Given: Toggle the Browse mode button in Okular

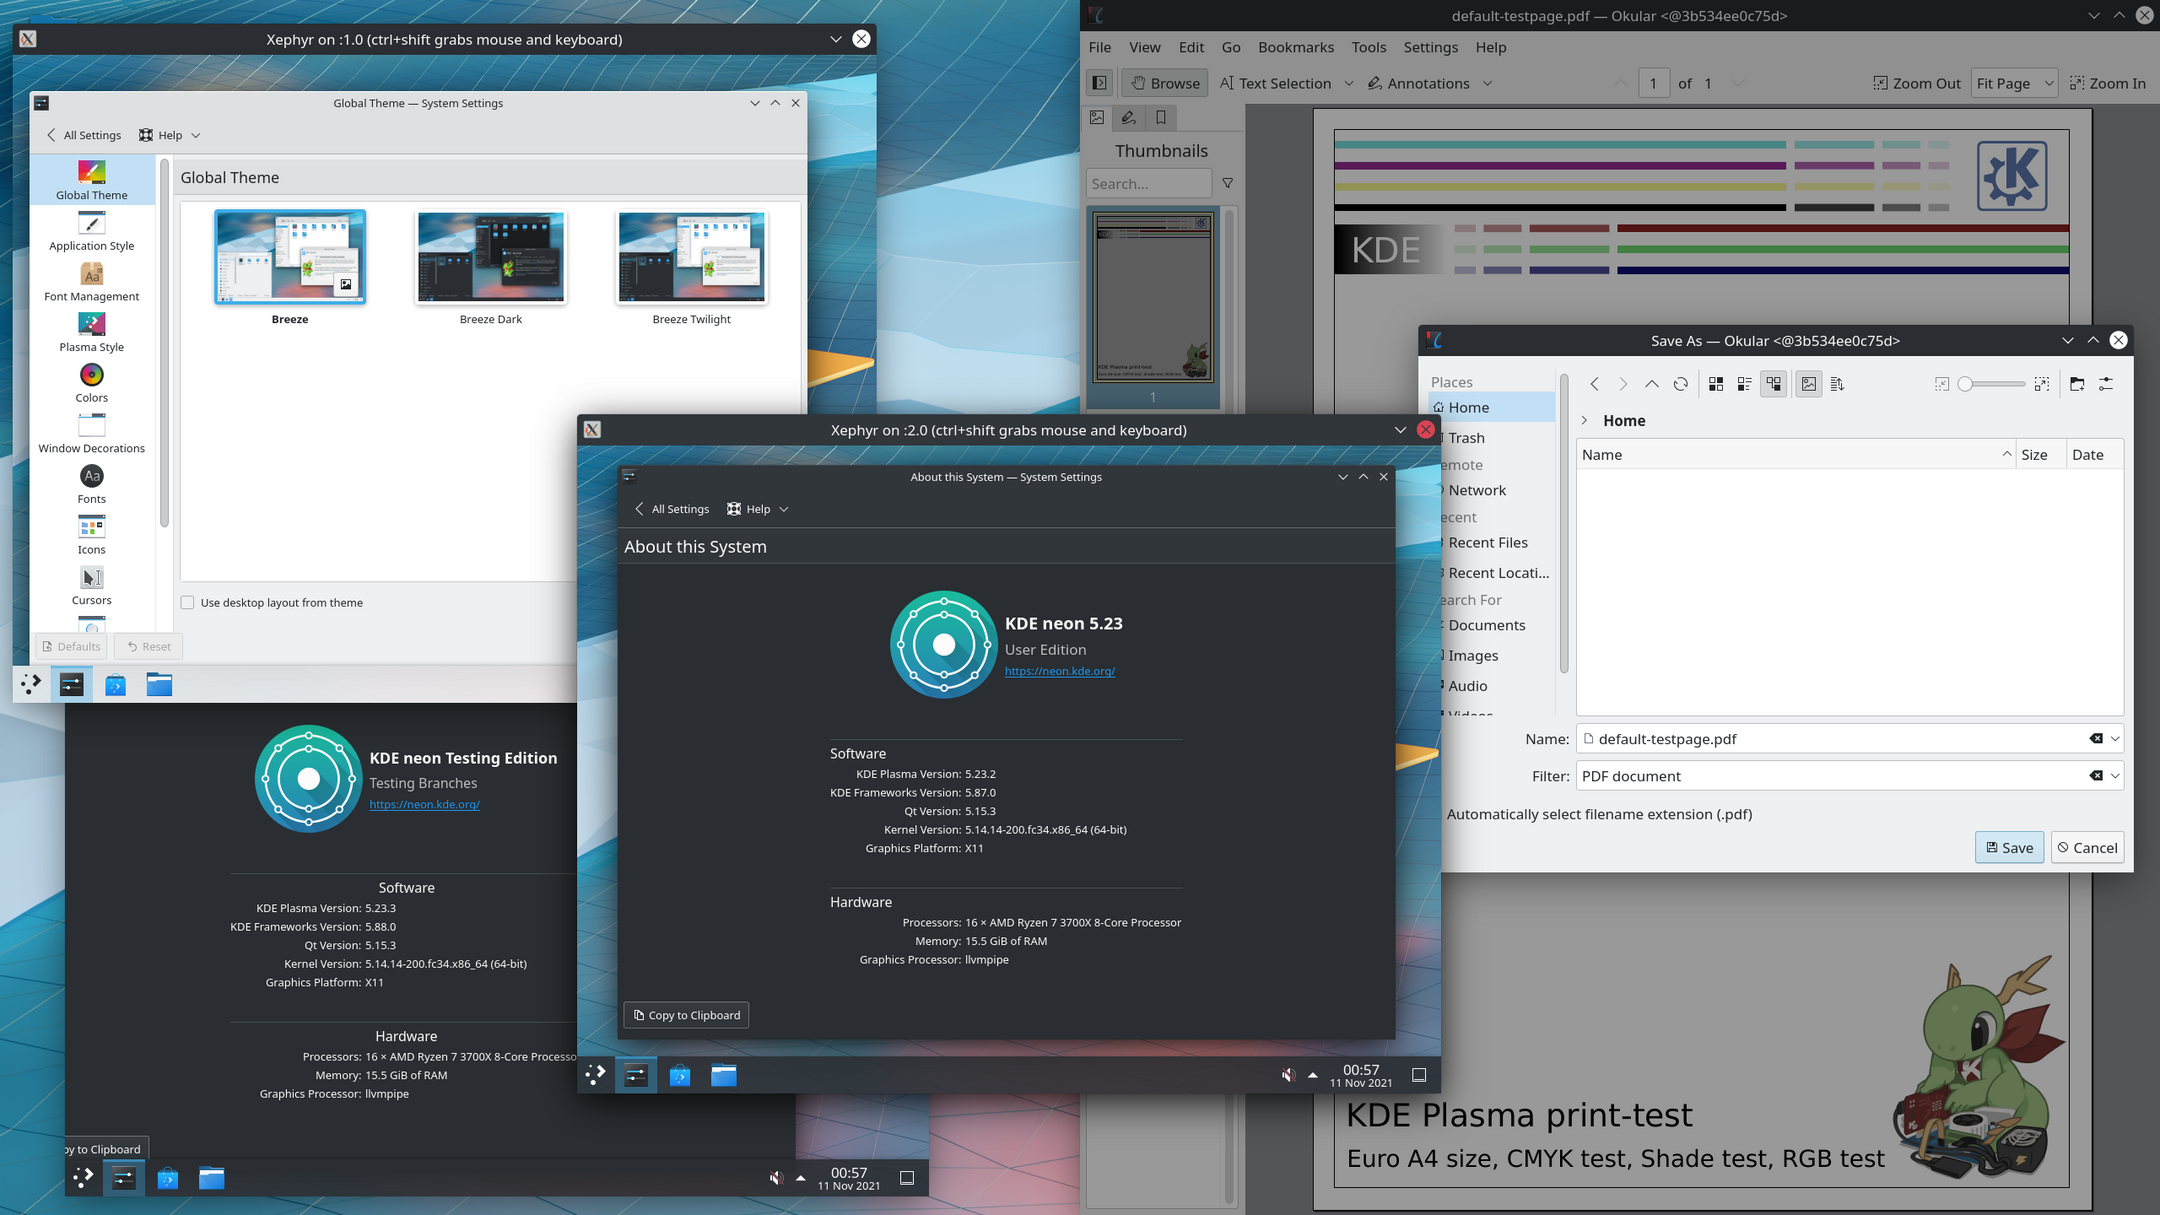Looking at the screenshot, I should pyautogui.click(x=1164, y=83).
